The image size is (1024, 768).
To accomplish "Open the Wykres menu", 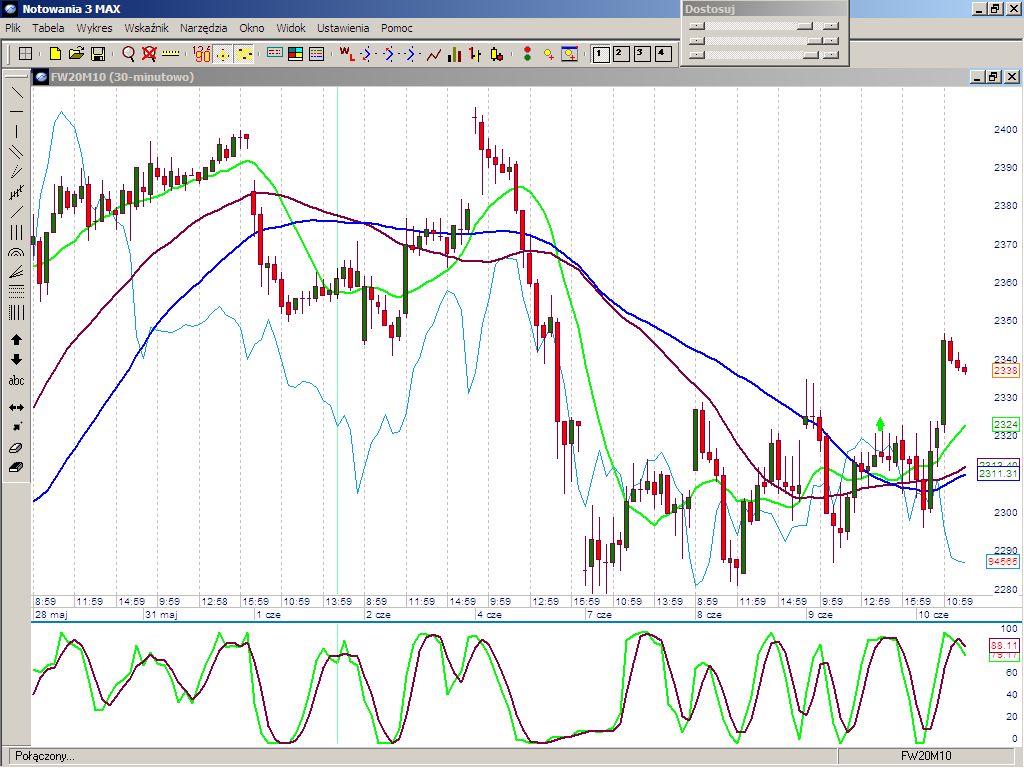I will (94, 28).
